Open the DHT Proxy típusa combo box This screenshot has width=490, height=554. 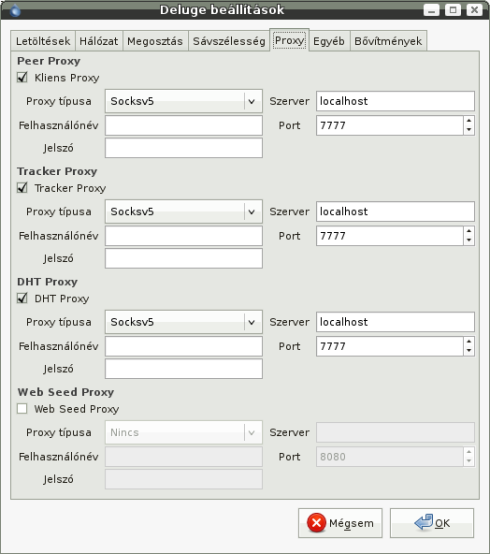coord(184,322)
